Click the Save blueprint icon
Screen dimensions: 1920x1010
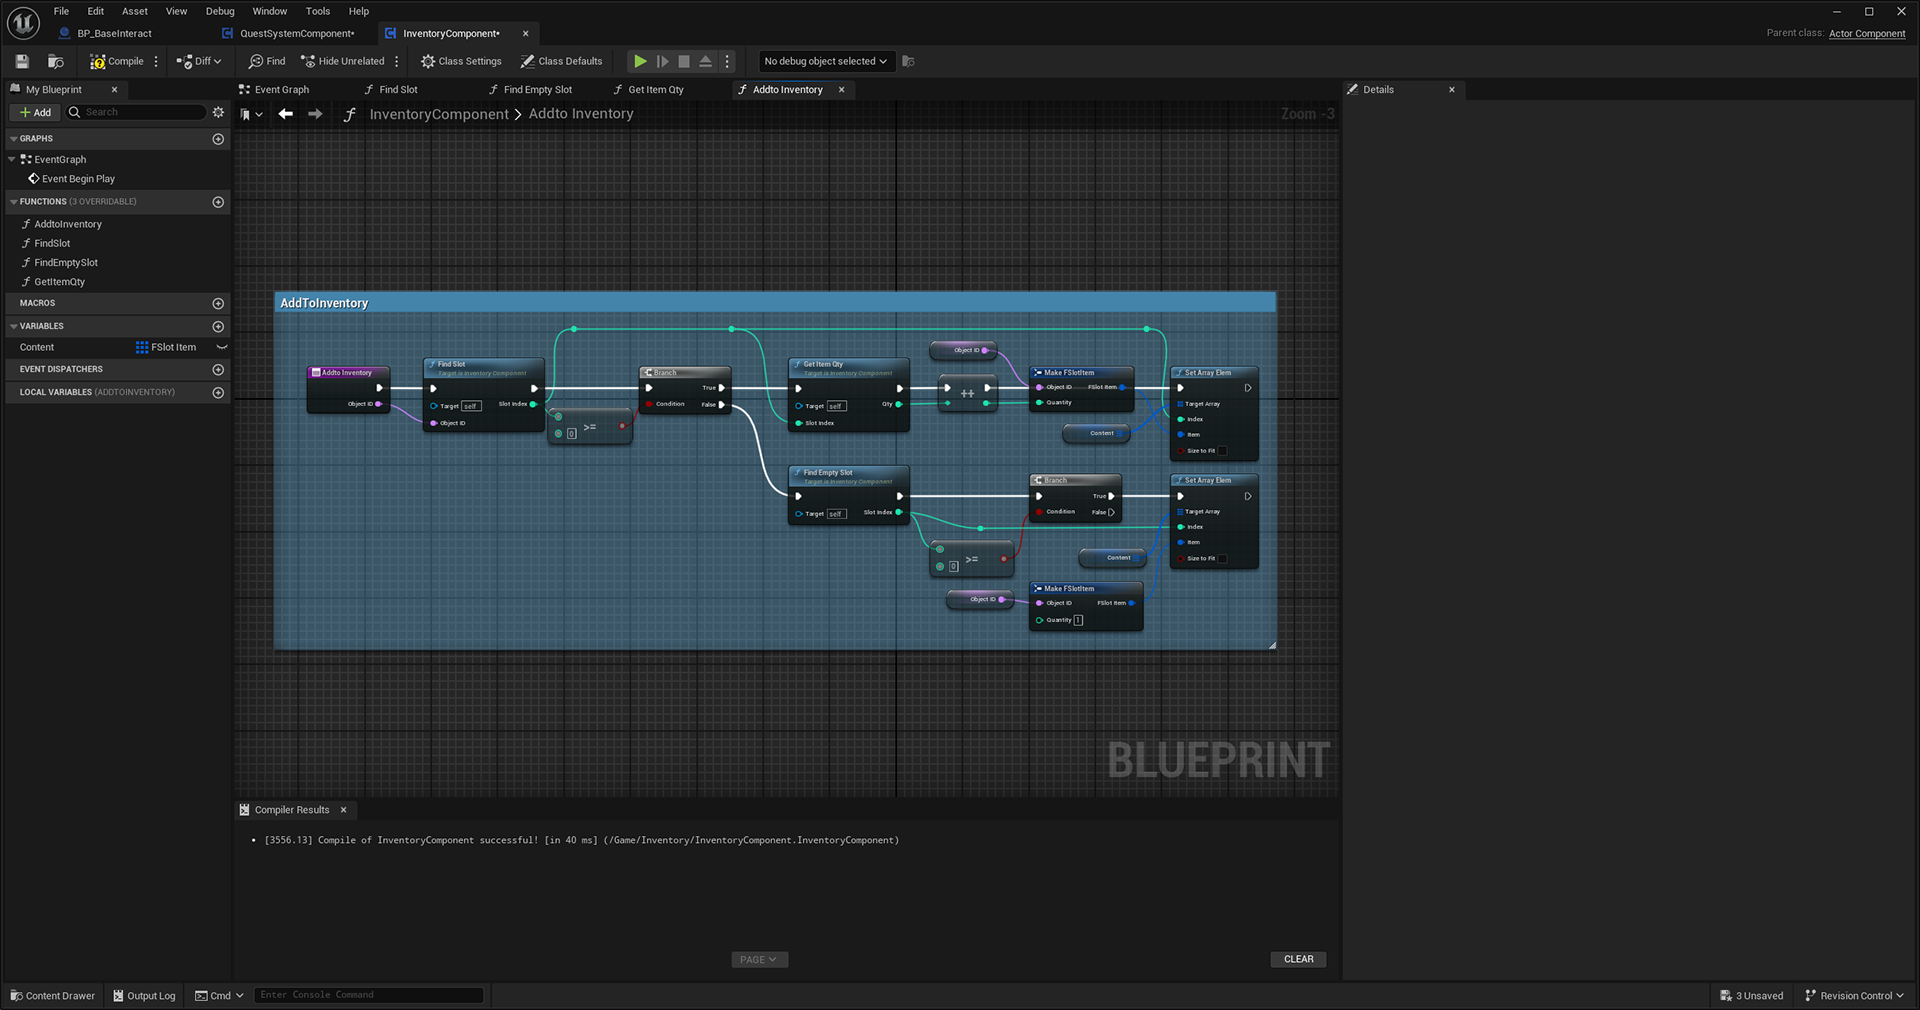click(x=22, y=61)
